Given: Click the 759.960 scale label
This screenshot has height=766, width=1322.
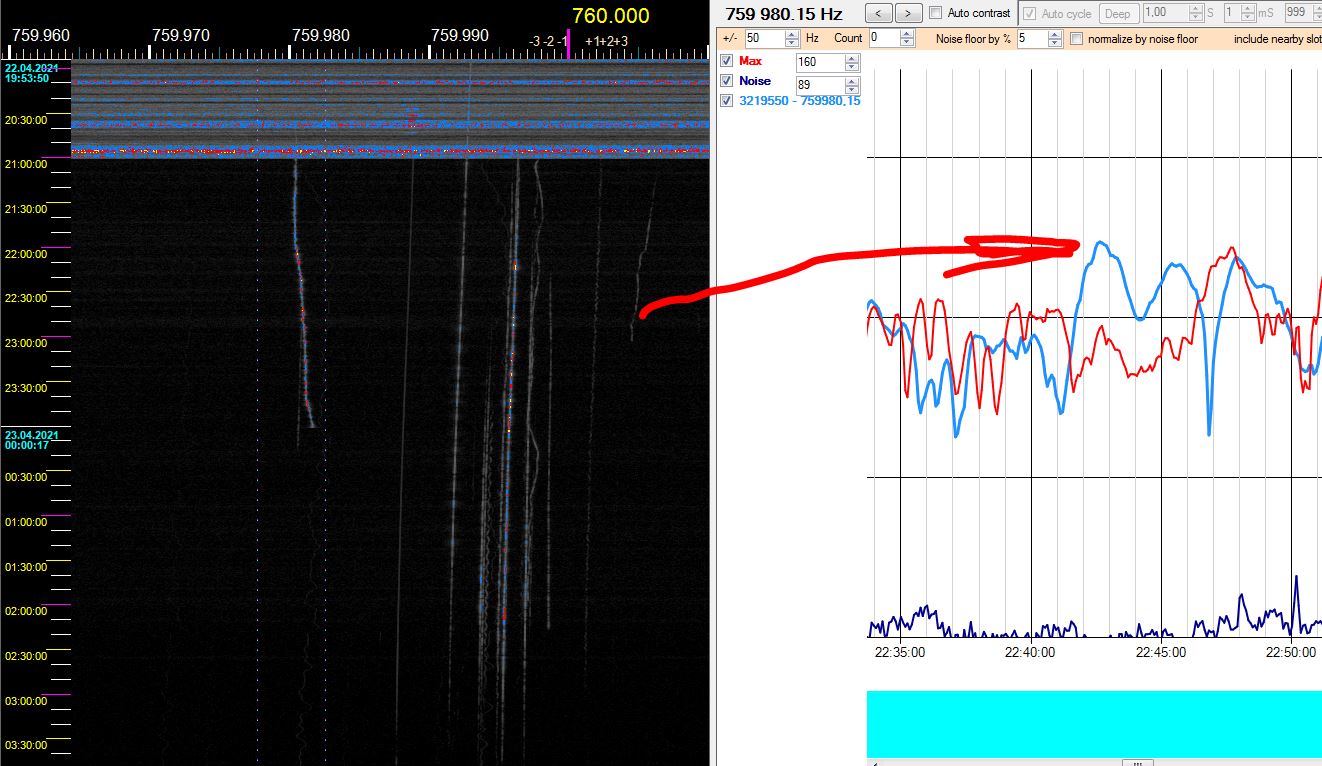Looking at the screenshot, I should tap(41, 35).
